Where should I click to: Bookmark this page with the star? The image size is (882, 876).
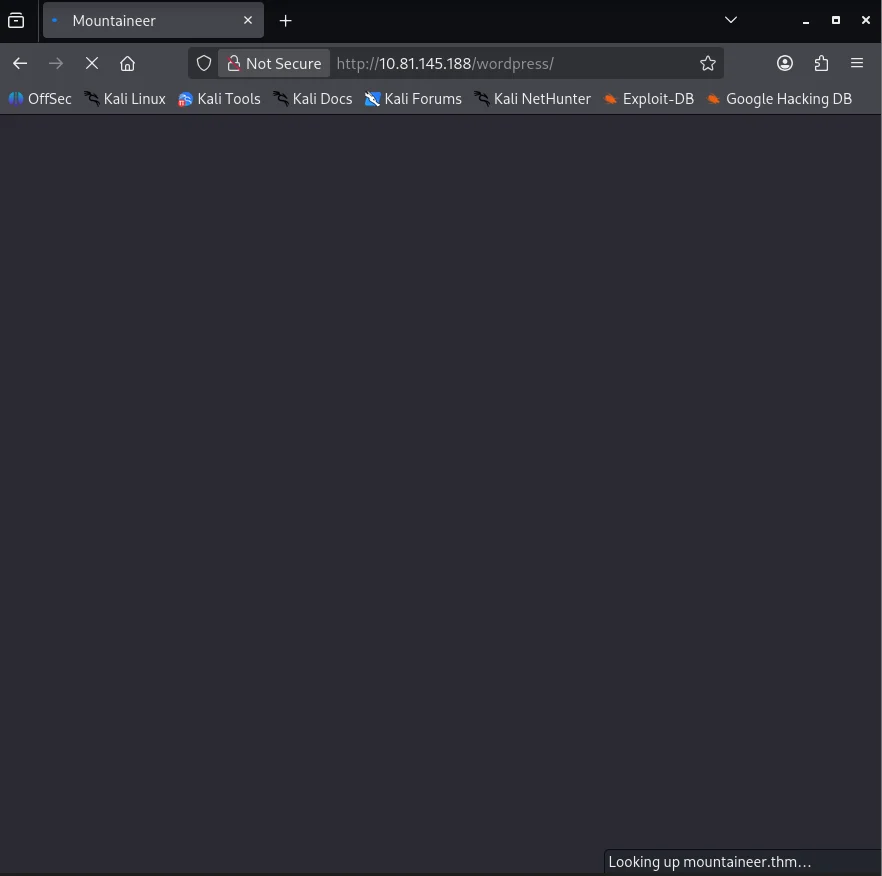pyautogui.click(x=708, y=63)
